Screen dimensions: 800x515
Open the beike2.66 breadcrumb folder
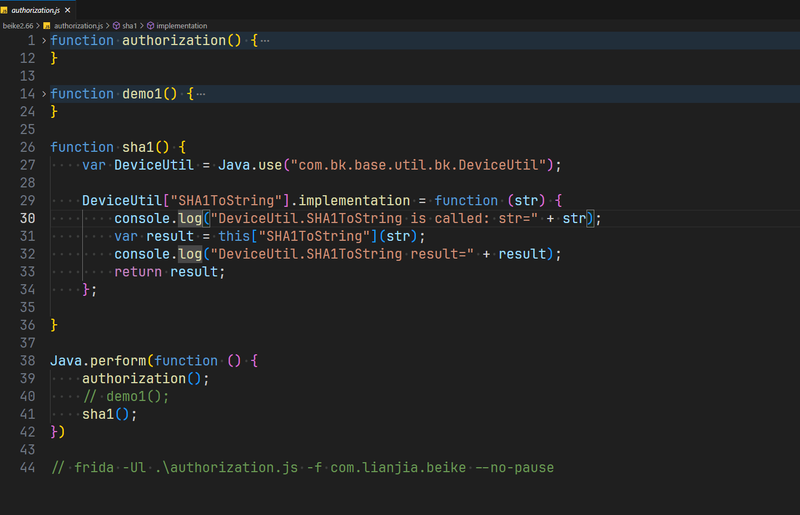(18, 26)
